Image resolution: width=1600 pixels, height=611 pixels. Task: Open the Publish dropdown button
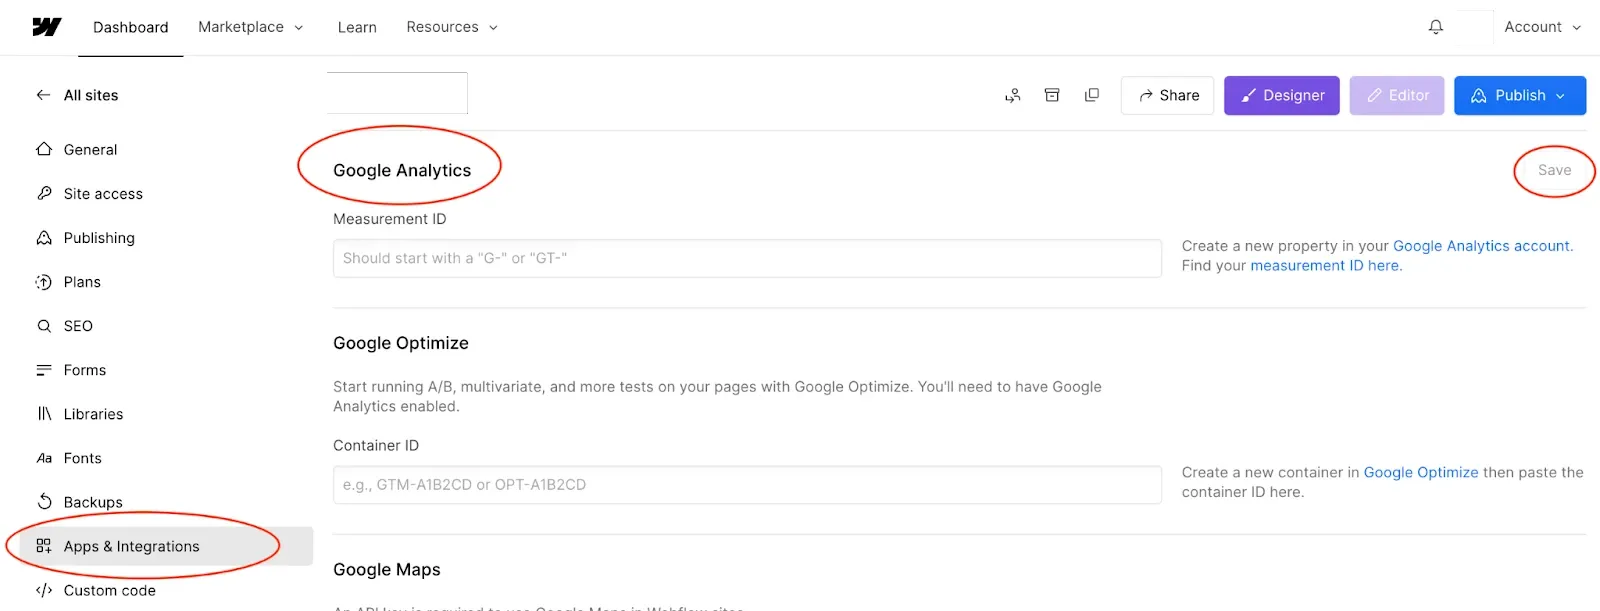1520,95
